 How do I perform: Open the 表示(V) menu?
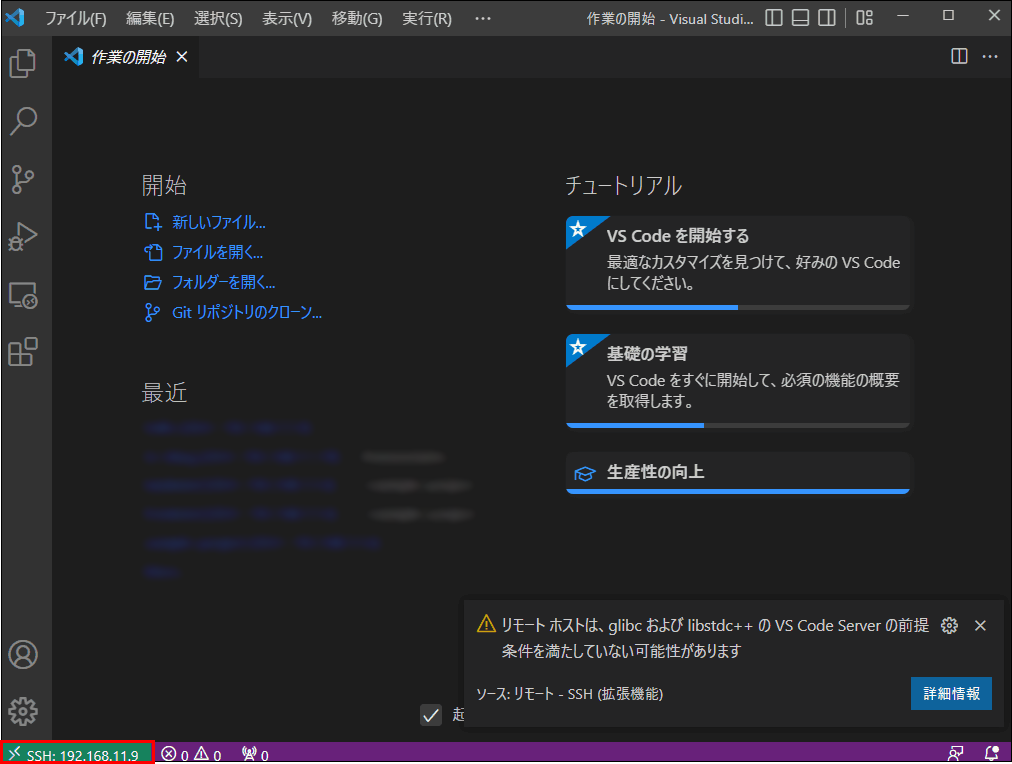click(x=287, y=18)
